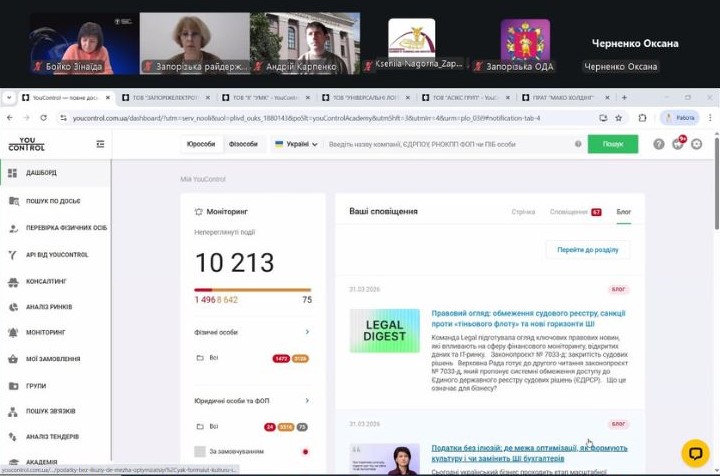Bookmark the page with the star icon
This screenshot has height=476, width=720.
pos(619,118)
